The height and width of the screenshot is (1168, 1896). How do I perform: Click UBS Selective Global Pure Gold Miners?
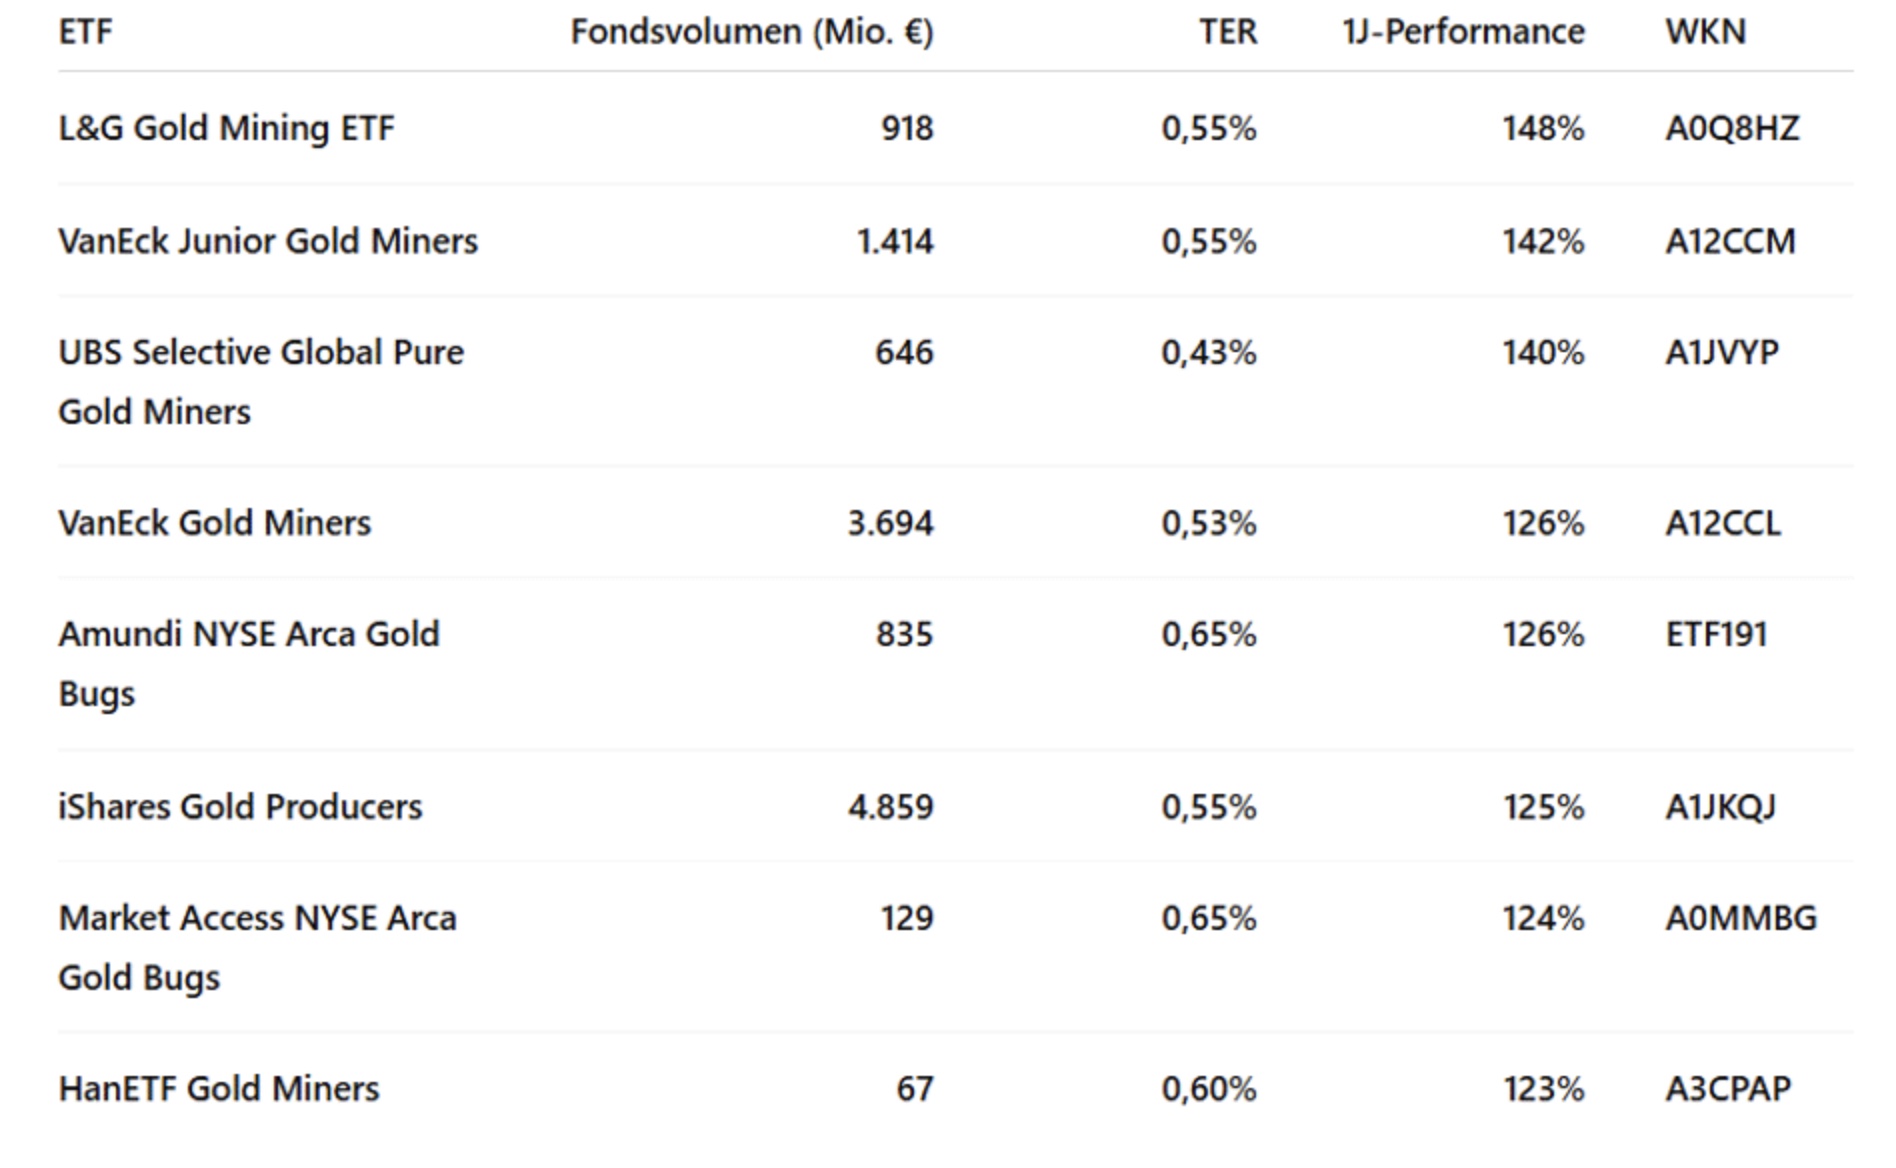click(261, 381)
